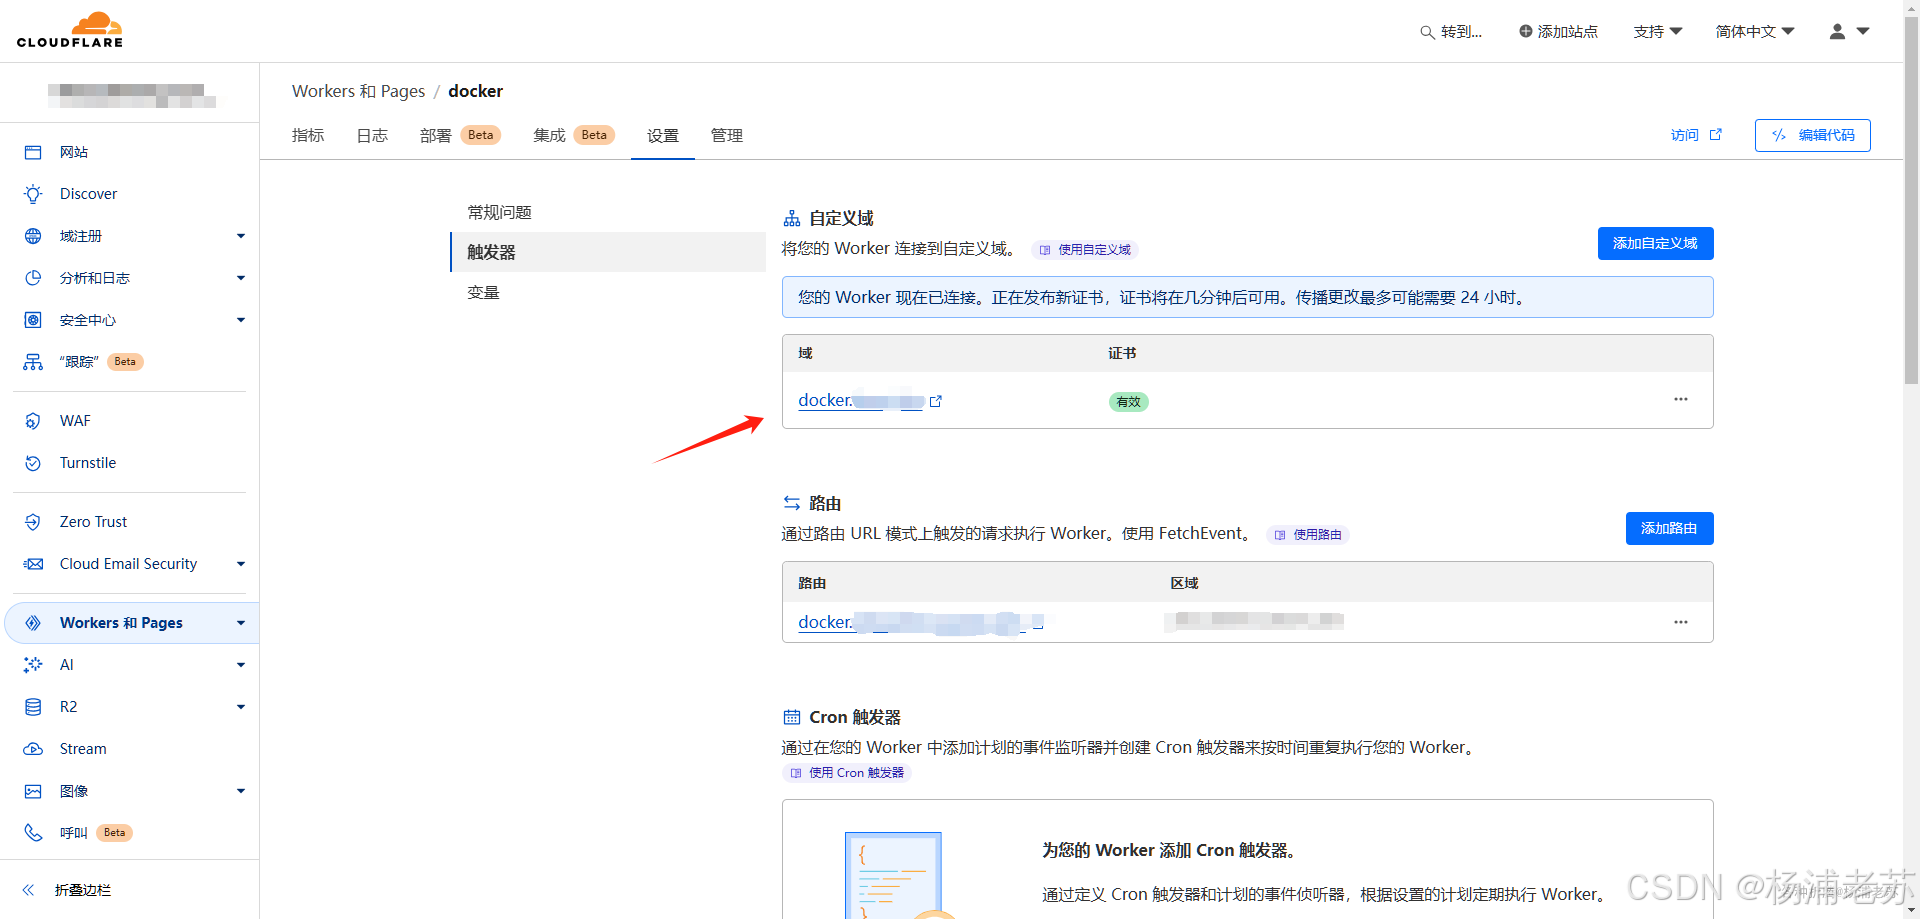The height and width of the screenshot is (919, 1920).
Task: Click the 添加站点 button
Action: (x=1558, y=32)
